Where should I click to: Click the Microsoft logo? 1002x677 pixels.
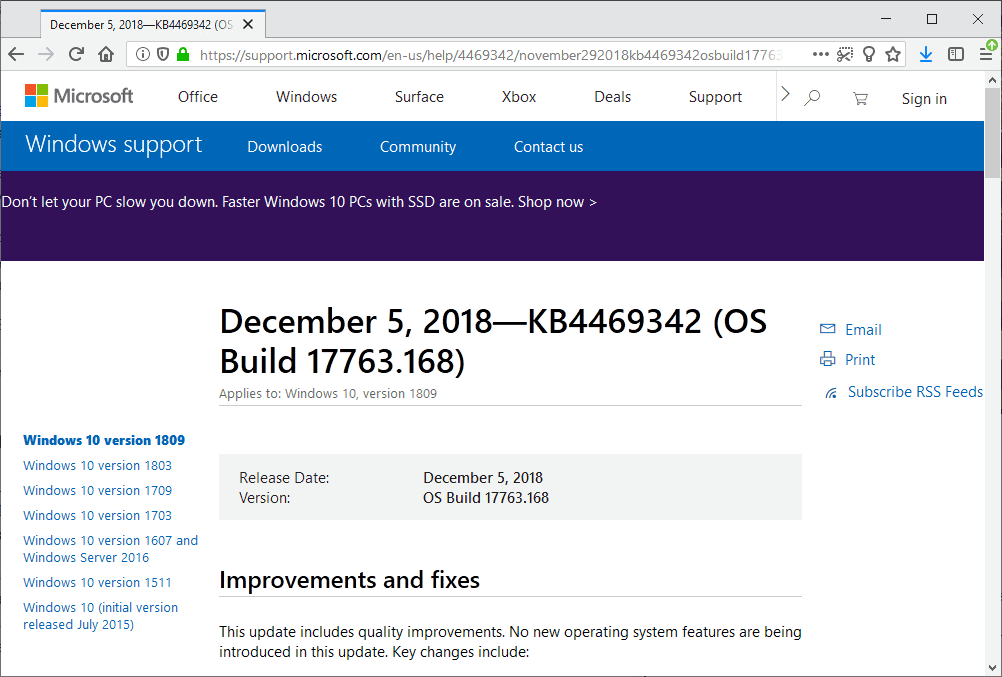[79, 96]
